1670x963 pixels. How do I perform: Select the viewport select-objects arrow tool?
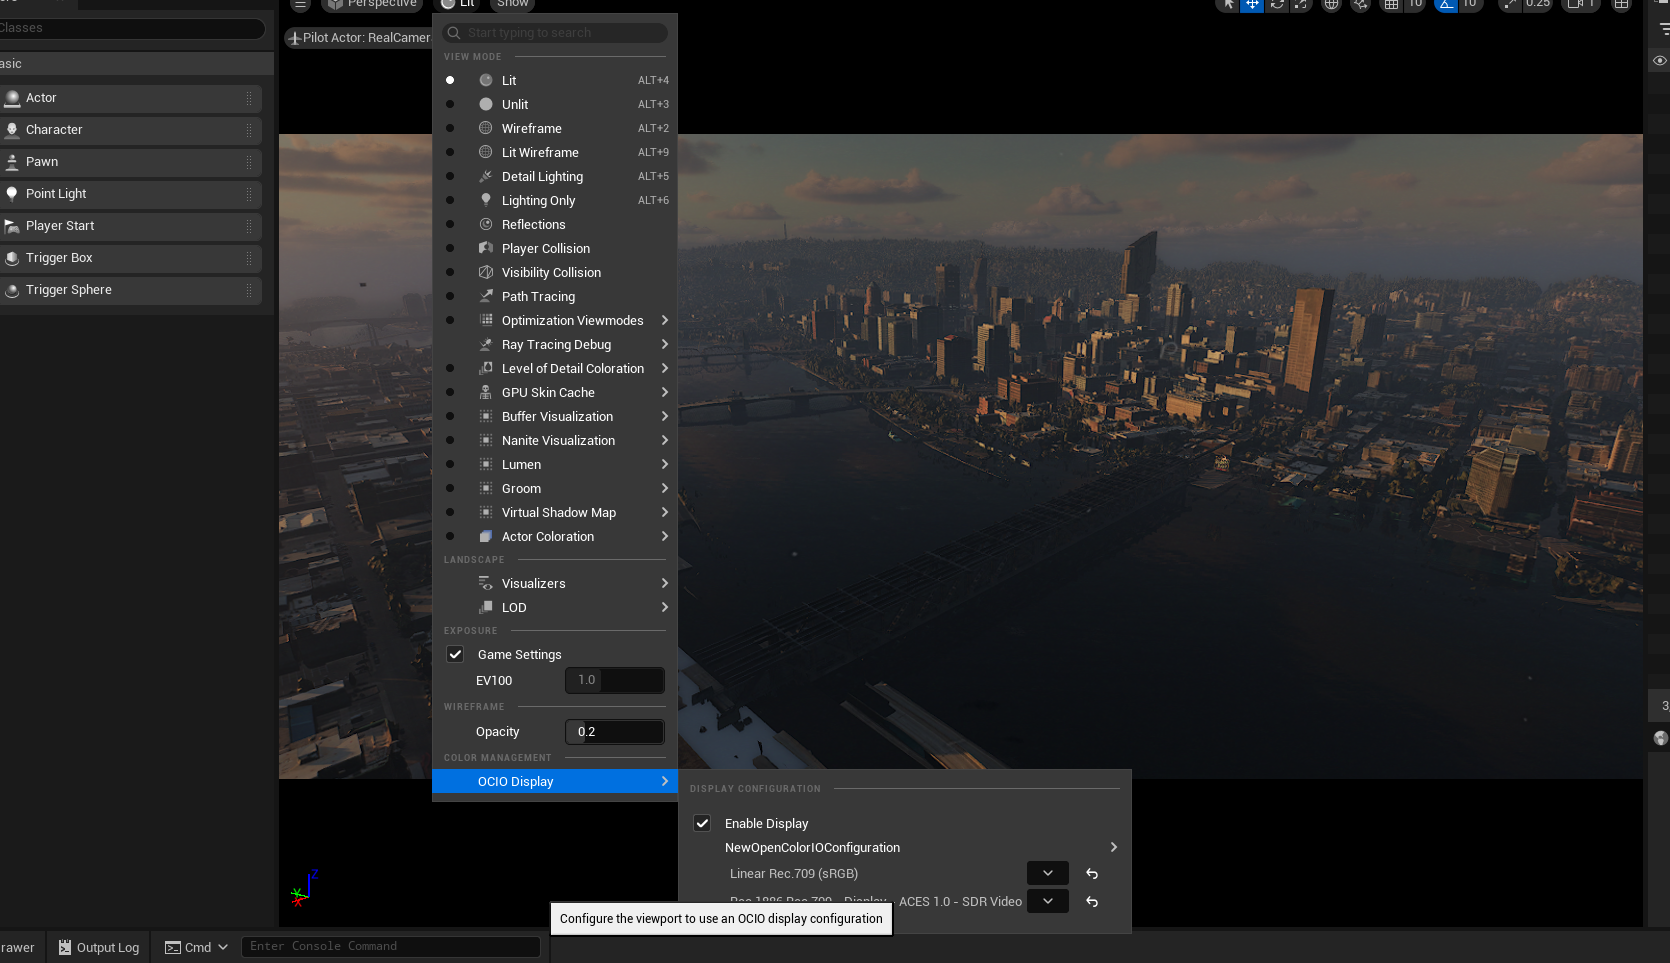click(x=1228, y=4)
